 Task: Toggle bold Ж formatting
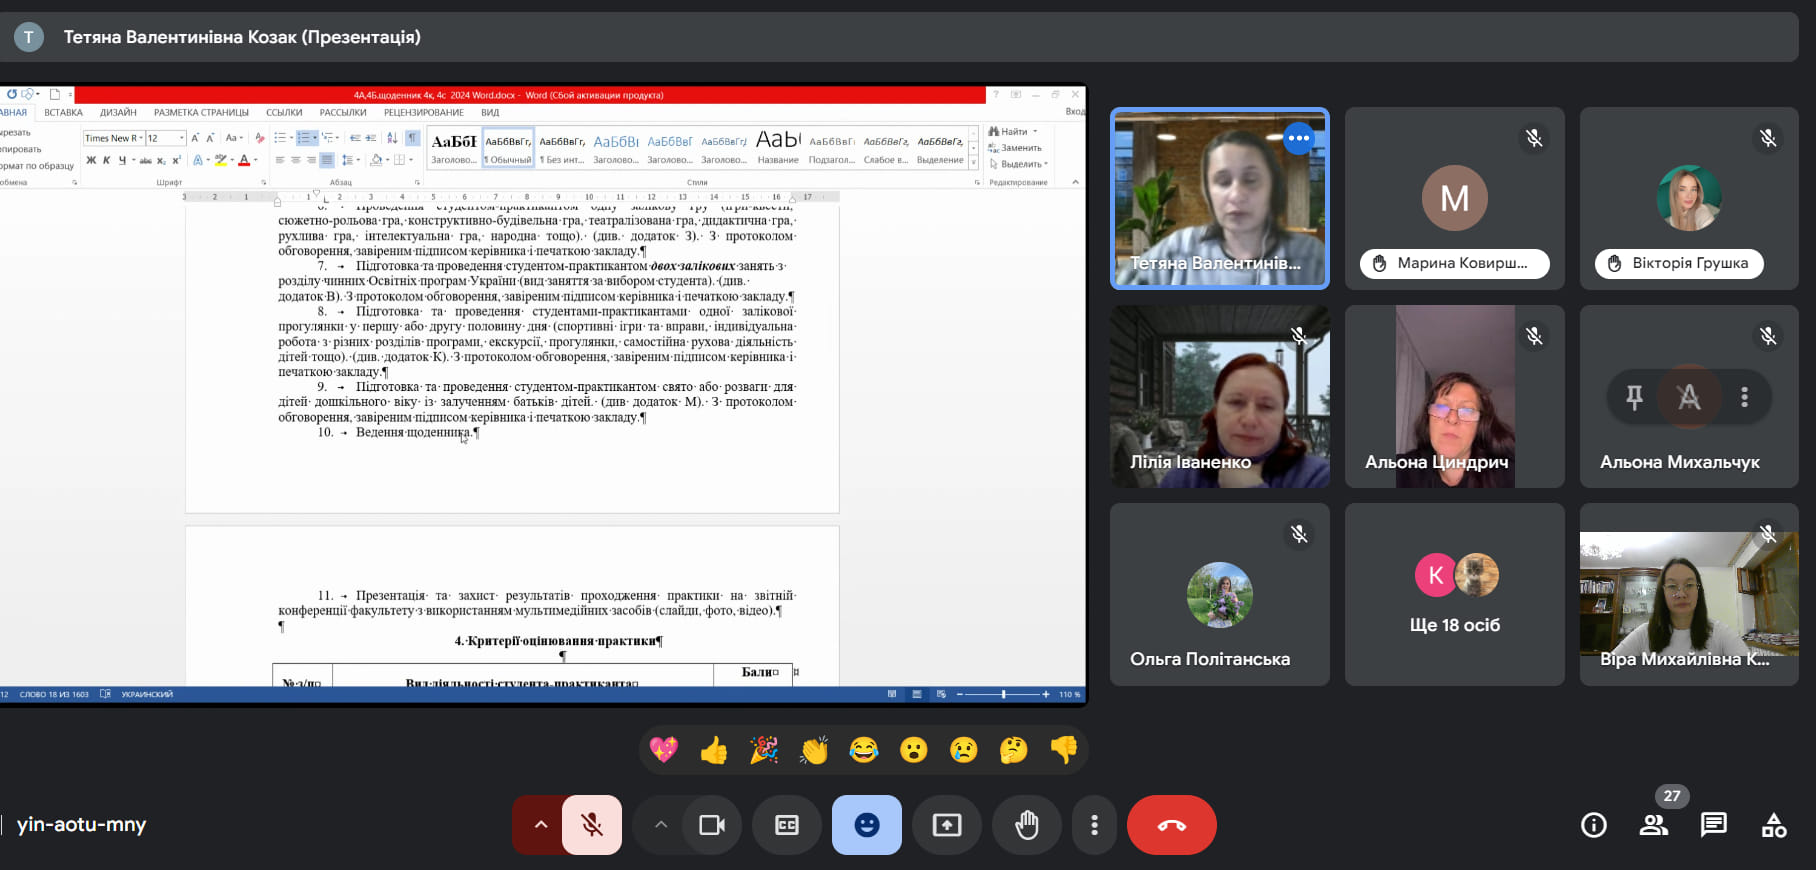[x=91, y=160]
